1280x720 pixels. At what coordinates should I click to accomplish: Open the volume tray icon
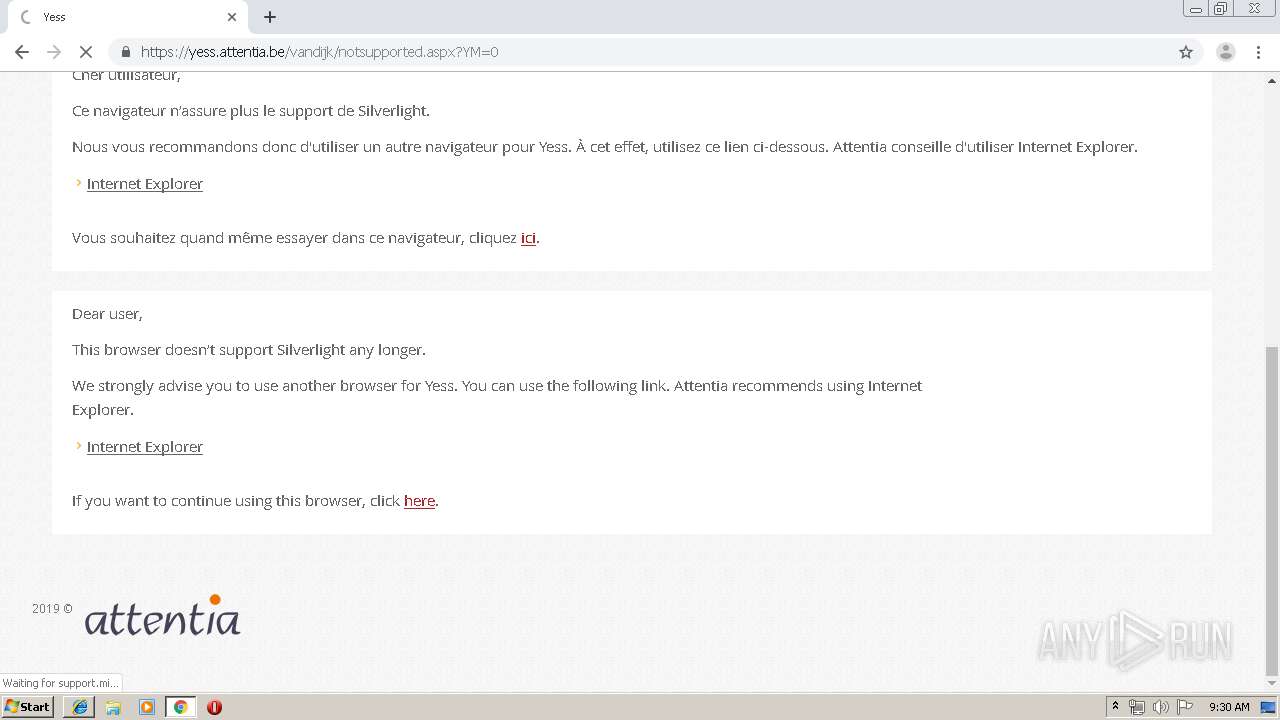(x=1161, y=707)
